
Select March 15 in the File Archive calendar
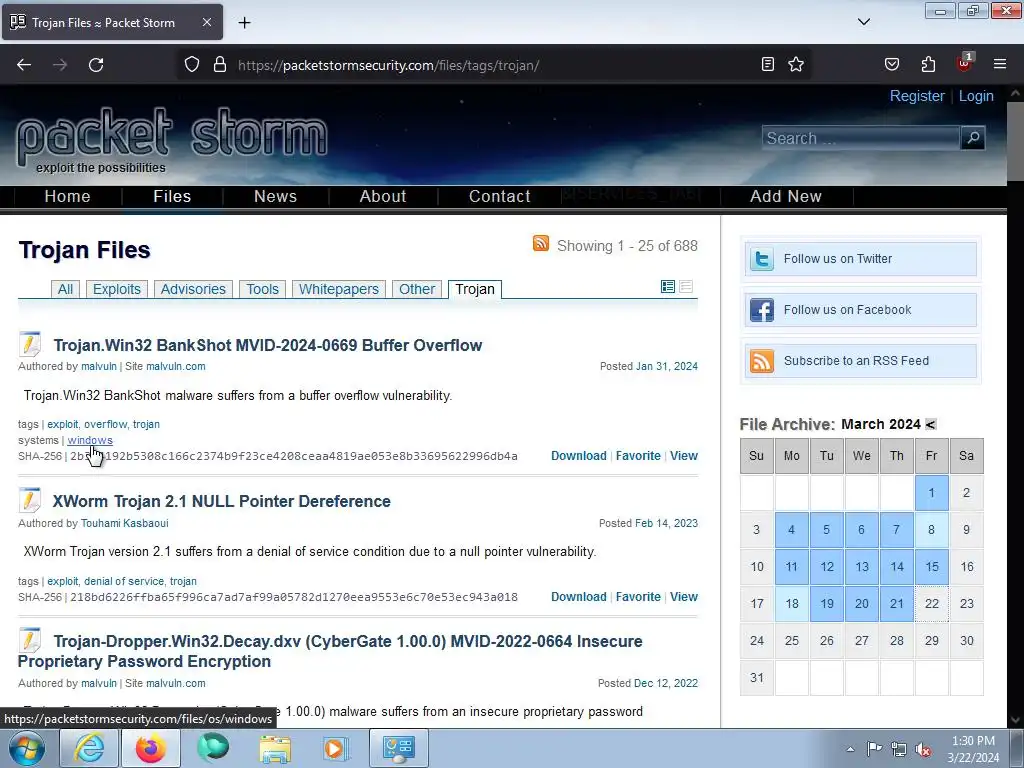coord(931,566)
